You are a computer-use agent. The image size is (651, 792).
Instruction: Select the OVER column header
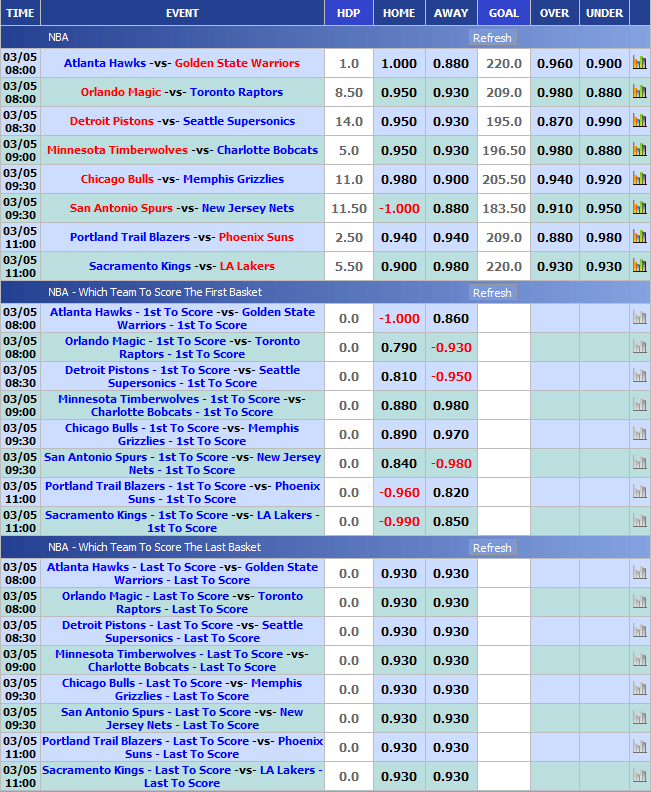click(555, 13)
